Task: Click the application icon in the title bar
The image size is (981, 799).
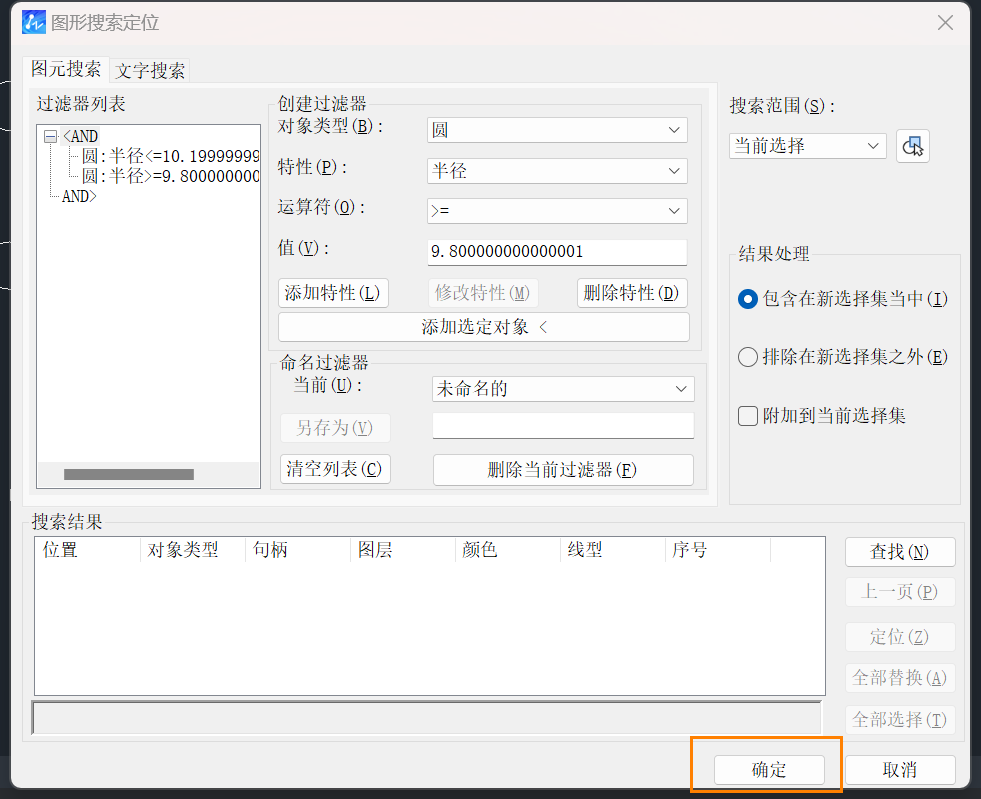Action: pos(31,22)
